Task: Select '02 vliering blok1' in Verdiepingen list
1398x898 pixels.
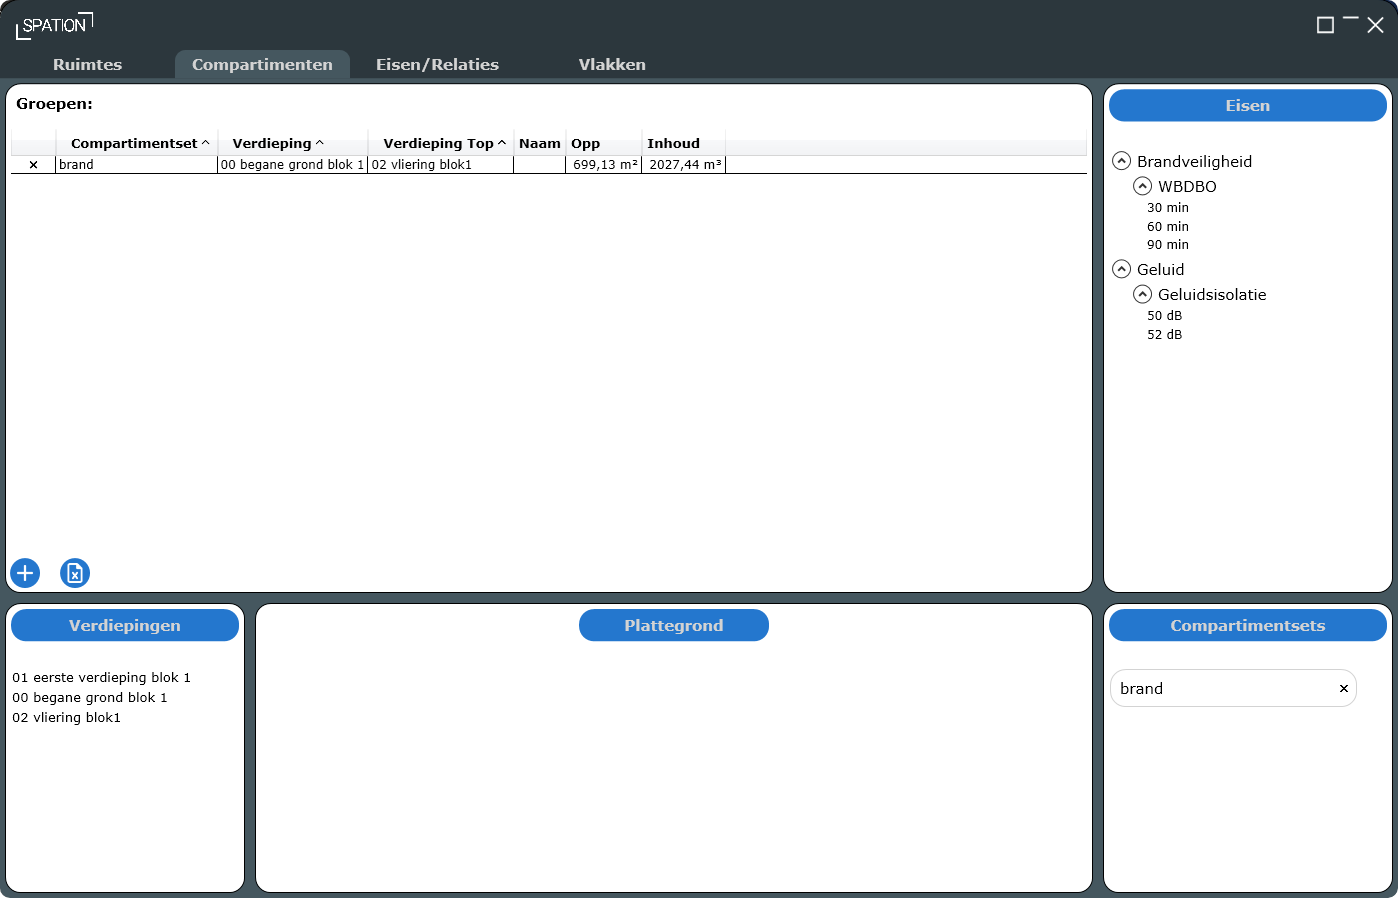Action: click(x=66, y=718)
